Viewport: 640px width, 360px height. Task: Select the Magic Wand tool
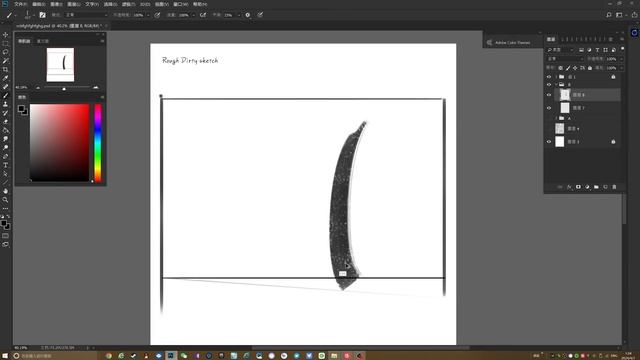coord(5,60)
